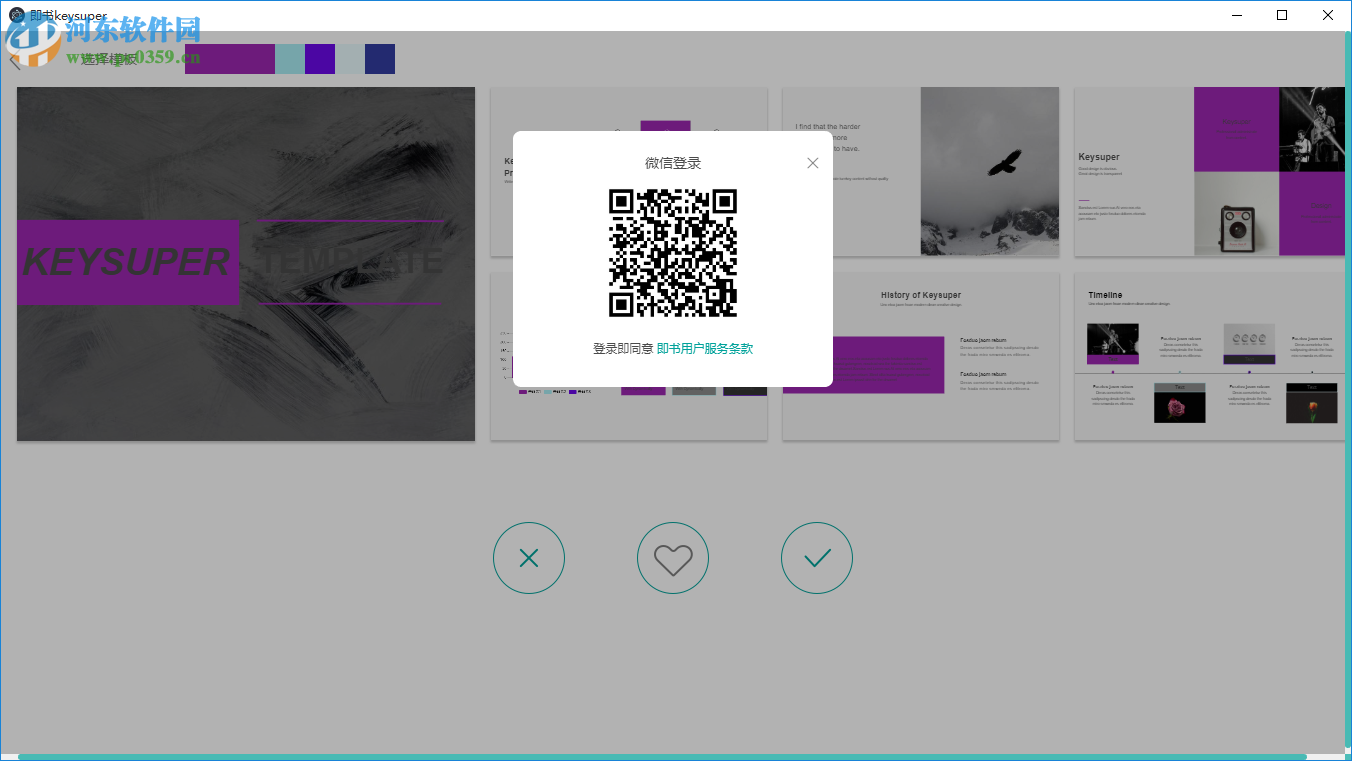This screenshot has width=1352, height=761.
Task: Open the Timeline slide thumbnail
Action: 1210,357
